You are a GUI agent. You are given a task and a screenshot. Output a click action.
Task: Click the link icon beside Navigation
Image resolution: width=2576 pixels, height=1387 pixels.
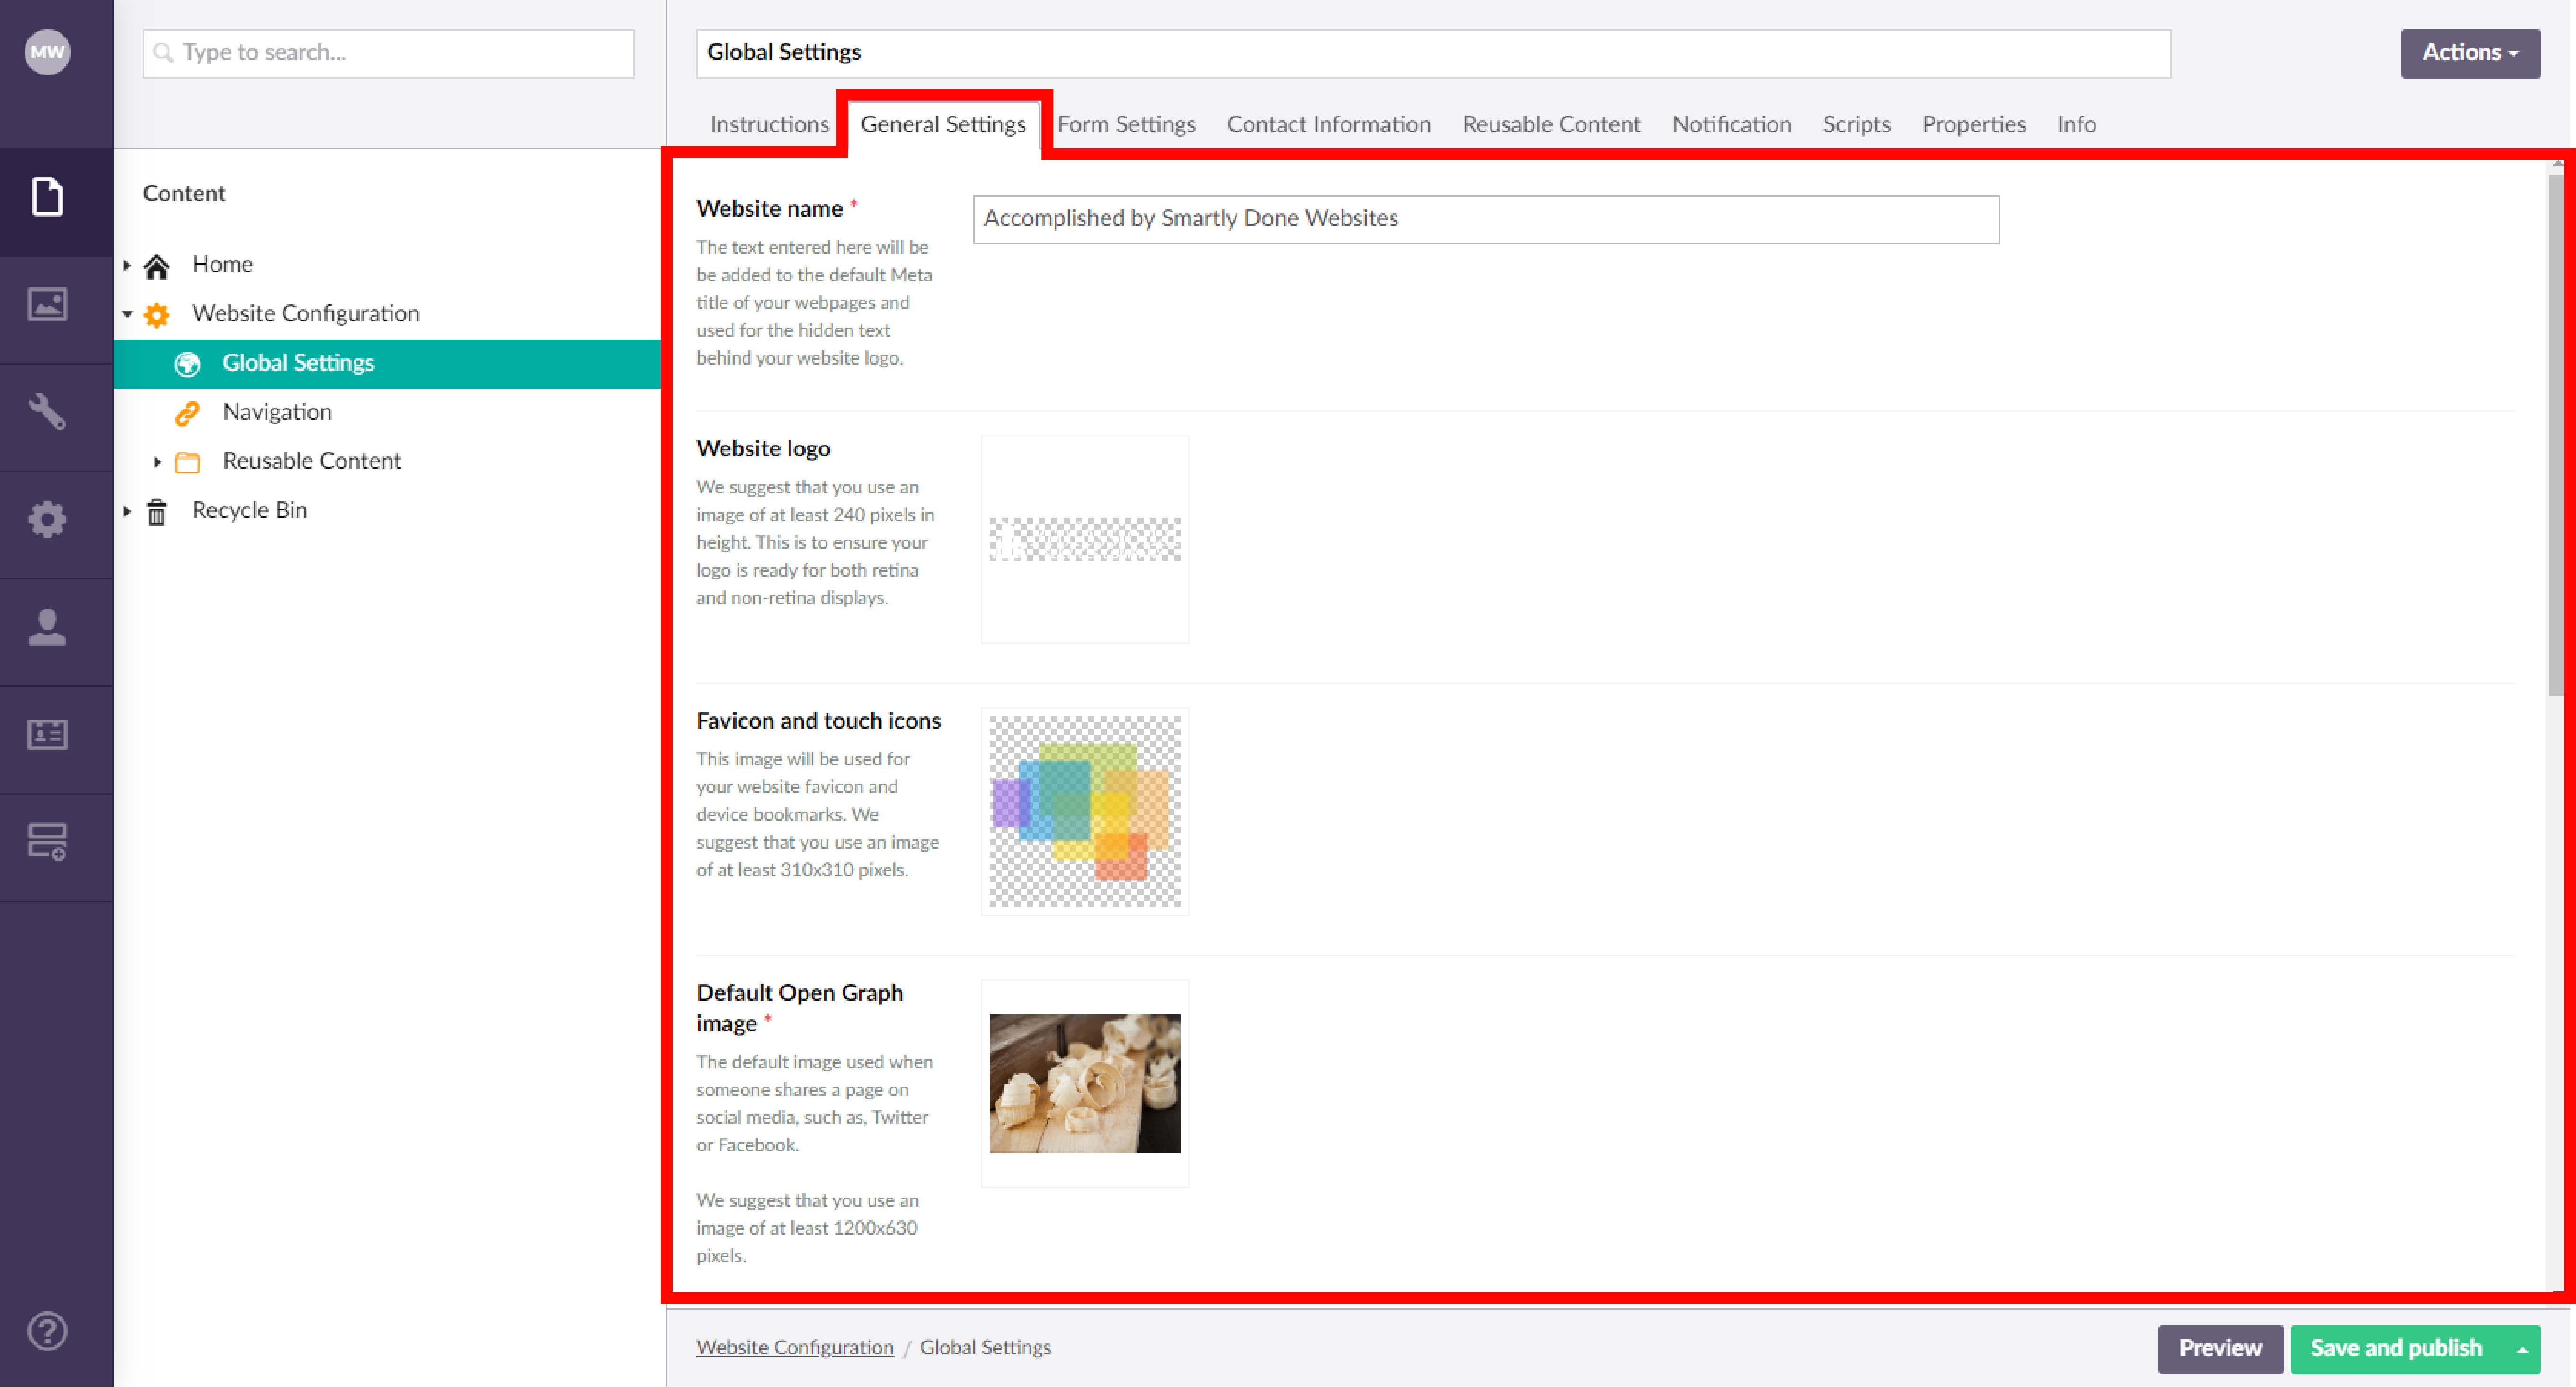pos(187,413)
